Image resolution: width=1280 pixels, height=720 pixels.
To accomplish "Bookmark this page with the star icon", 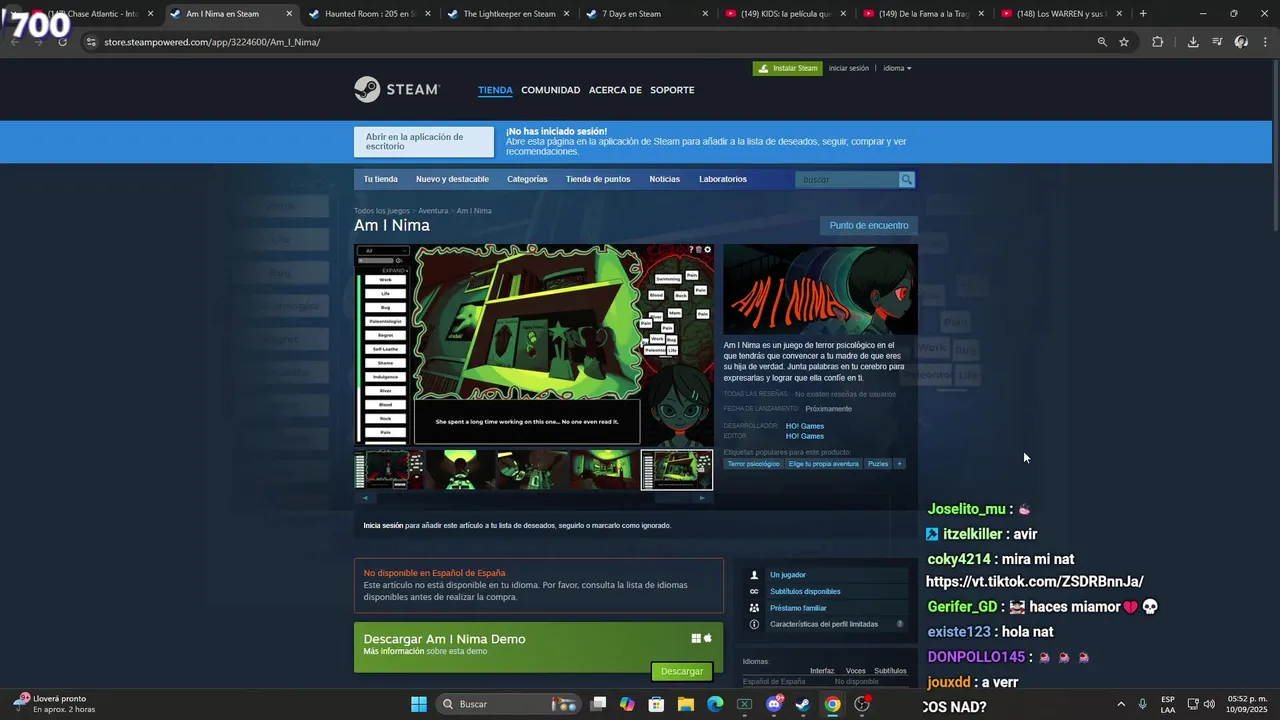I will click(x=1124, y=42).
